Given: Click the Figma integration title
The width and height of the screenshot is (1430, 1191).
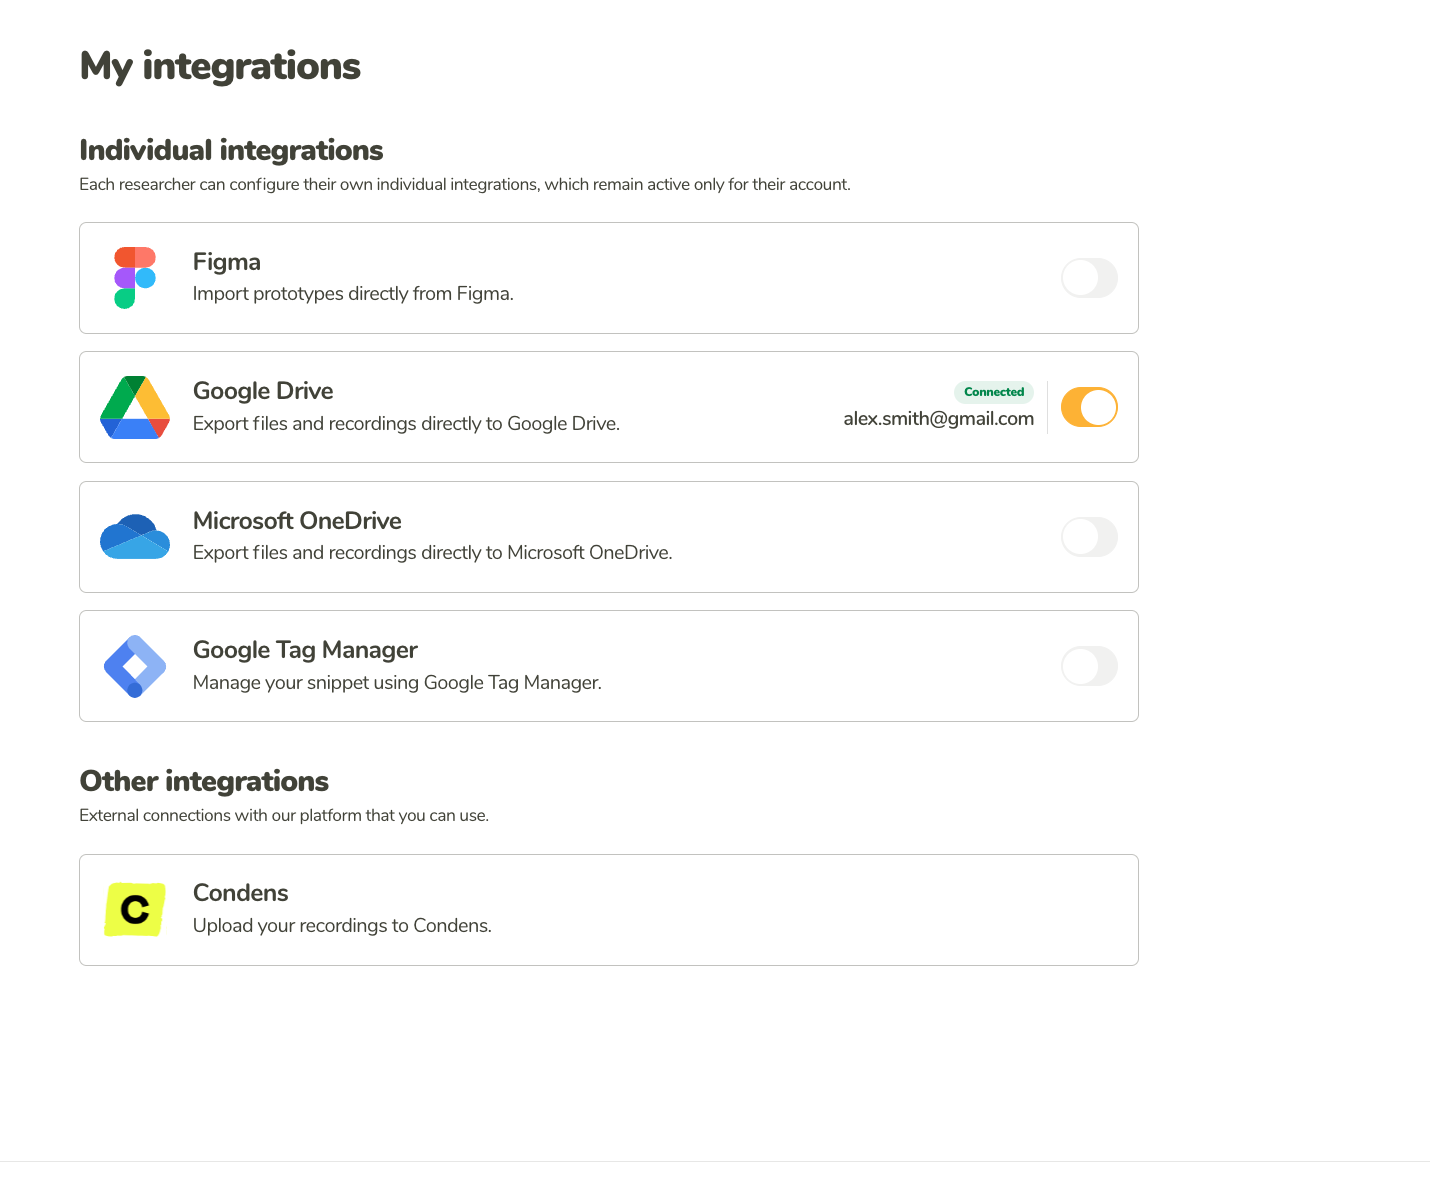Looking at the screenshot, I should (x=227, y=262).
